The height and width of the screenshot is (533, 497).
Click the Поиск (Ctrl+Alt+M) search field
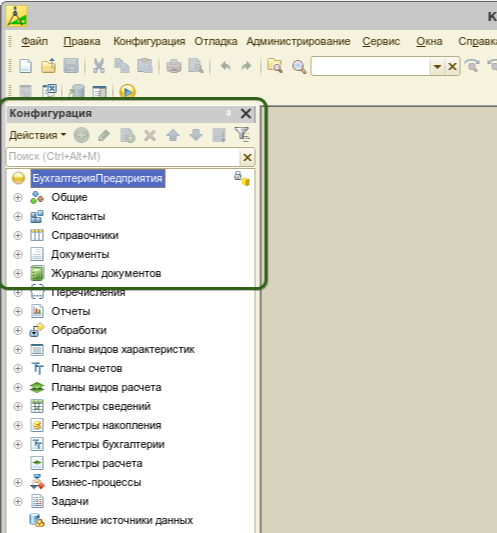(x=123, y=157)
